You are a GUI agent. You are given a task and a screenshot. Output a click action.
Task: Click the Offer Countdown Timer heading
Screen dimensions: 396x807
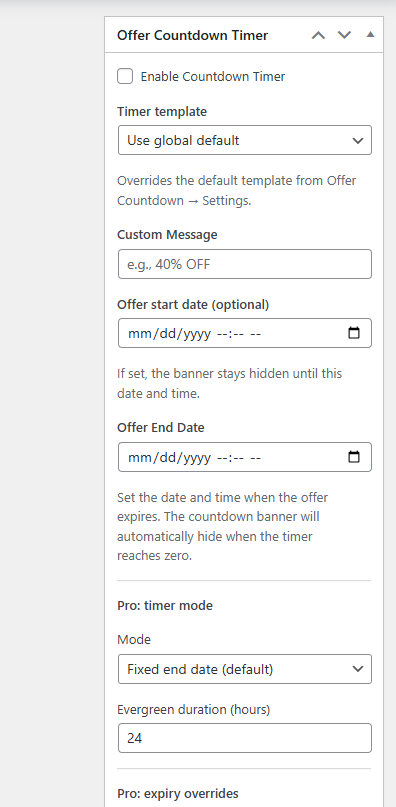point(193,35)
